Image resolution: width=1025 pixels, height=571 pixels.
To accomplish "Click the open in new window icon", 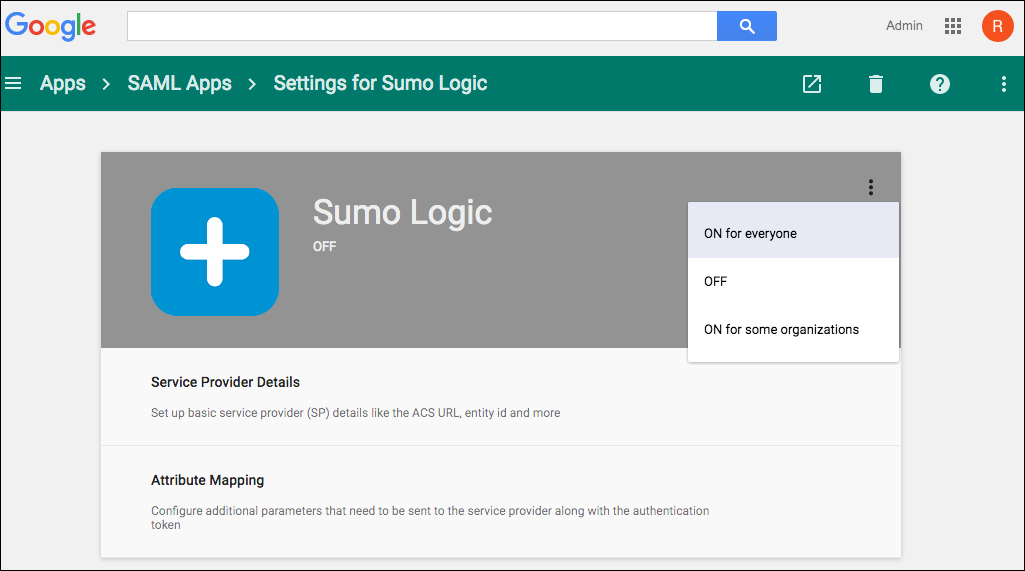I will 812,84.
